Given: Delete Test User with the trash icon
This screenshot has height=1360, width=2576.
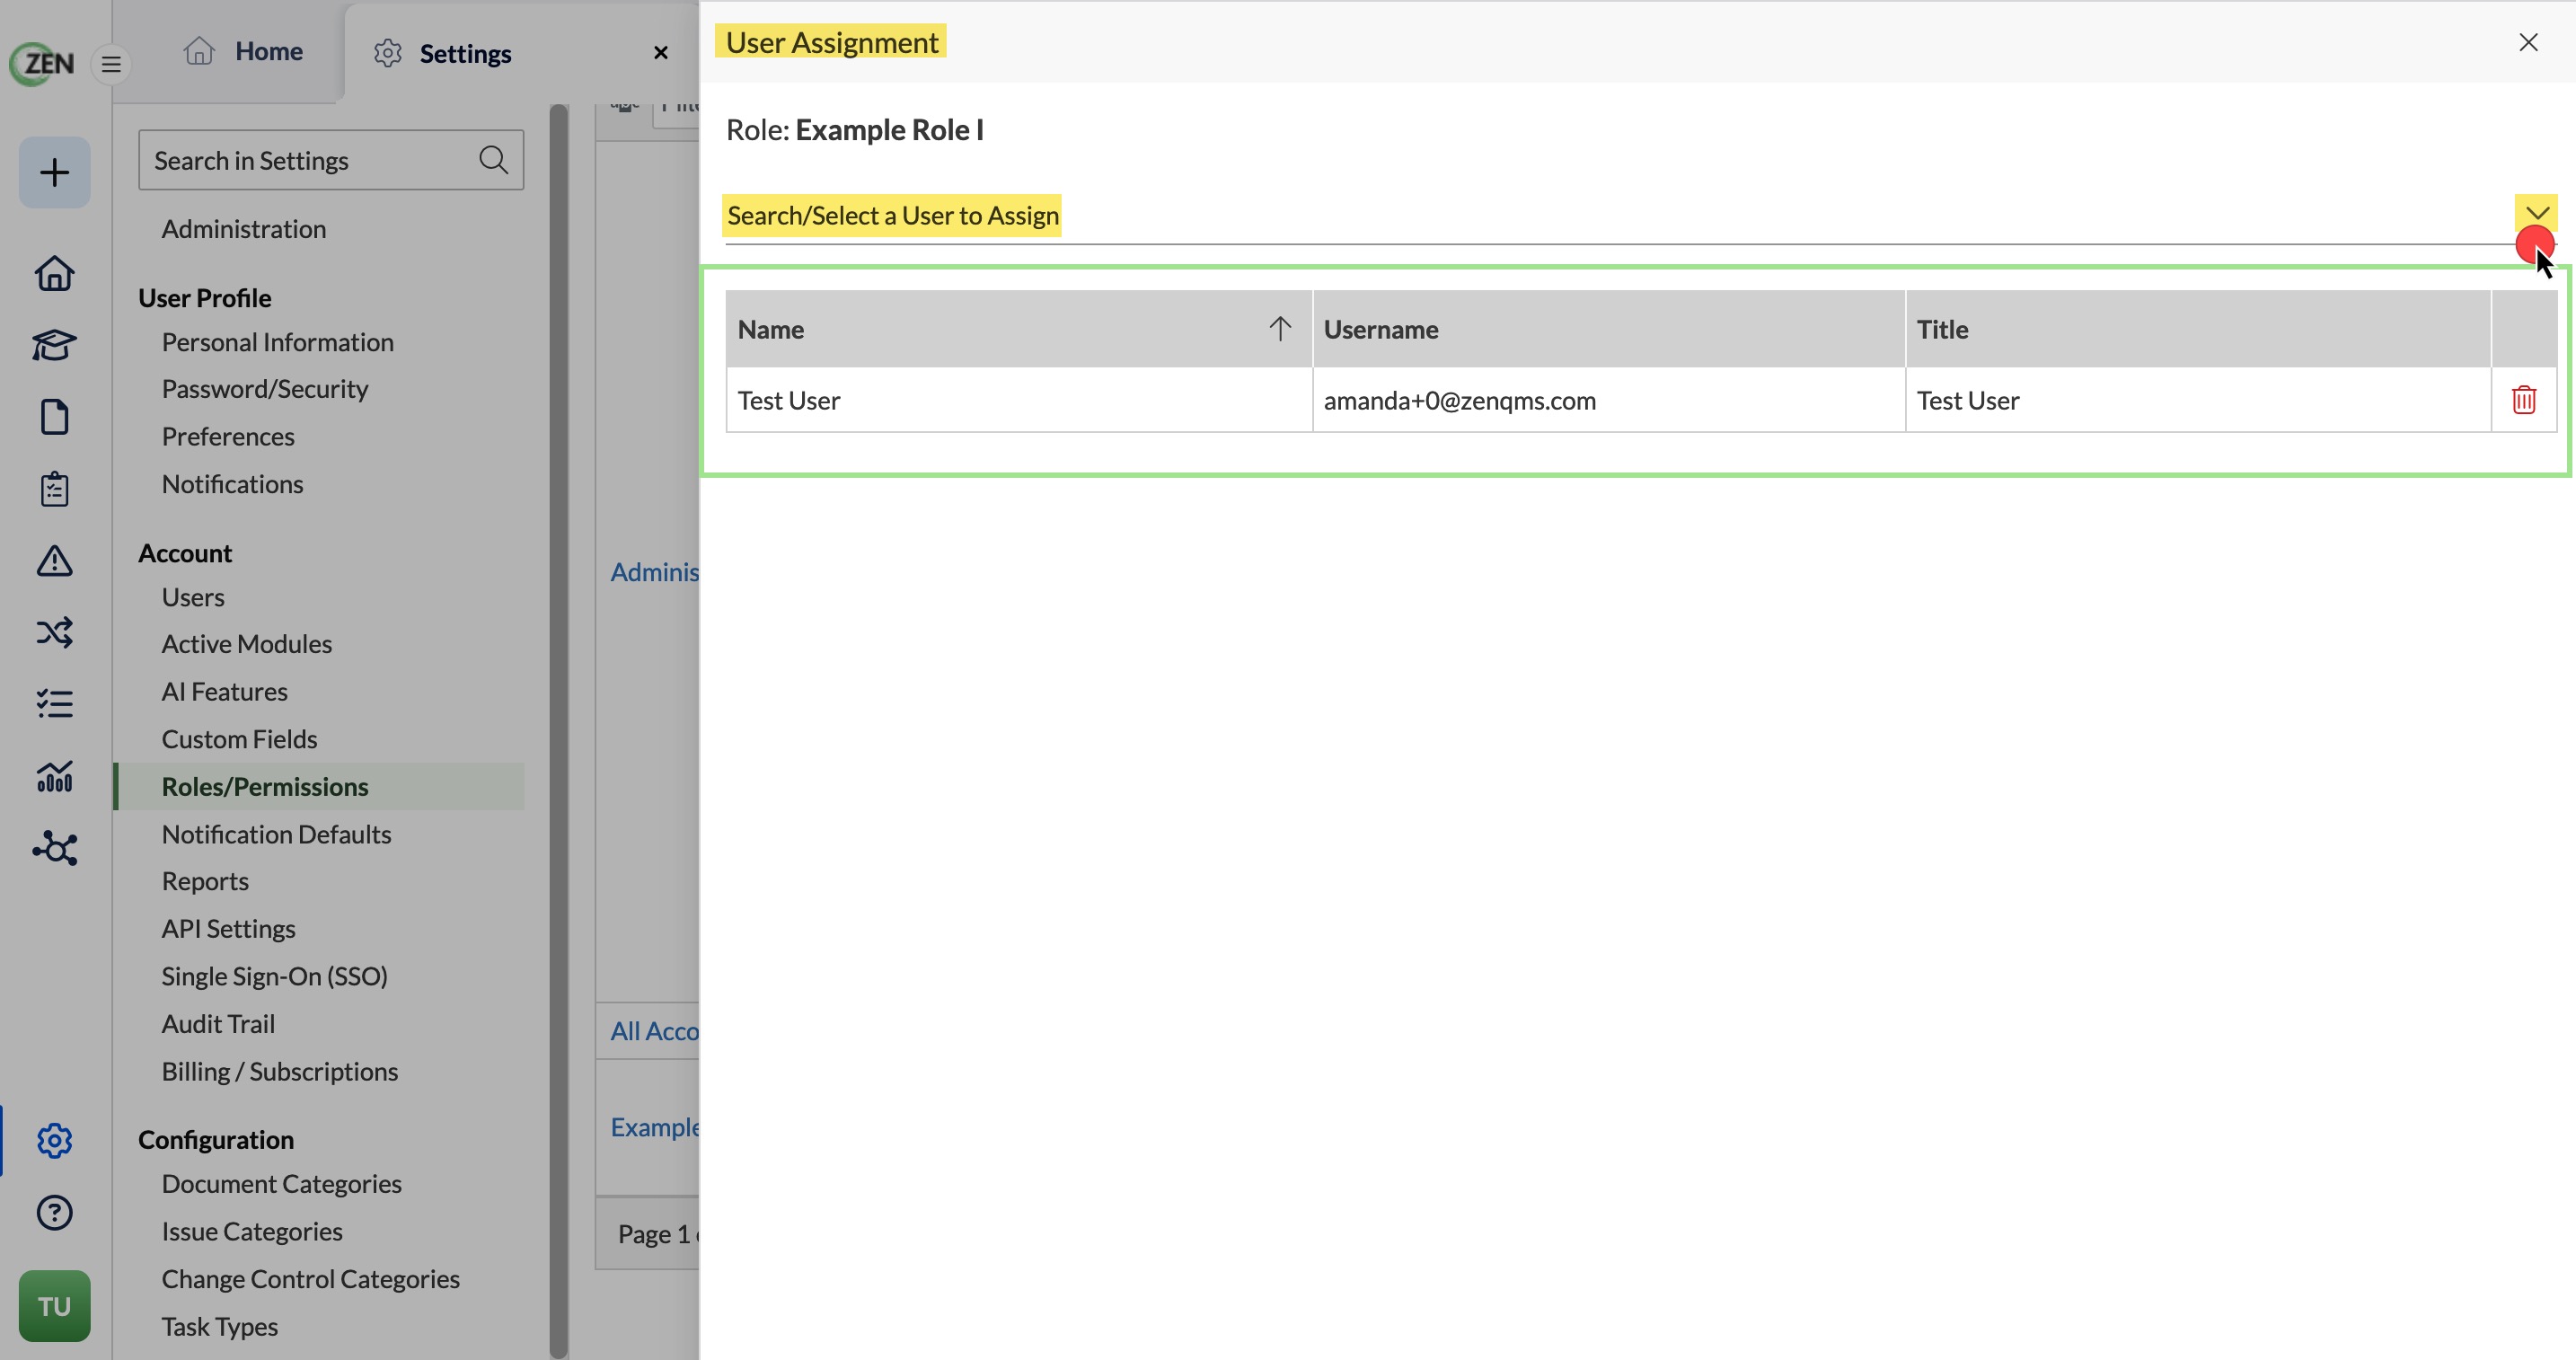Looking at the screenshot, I should coord(2524,400).
